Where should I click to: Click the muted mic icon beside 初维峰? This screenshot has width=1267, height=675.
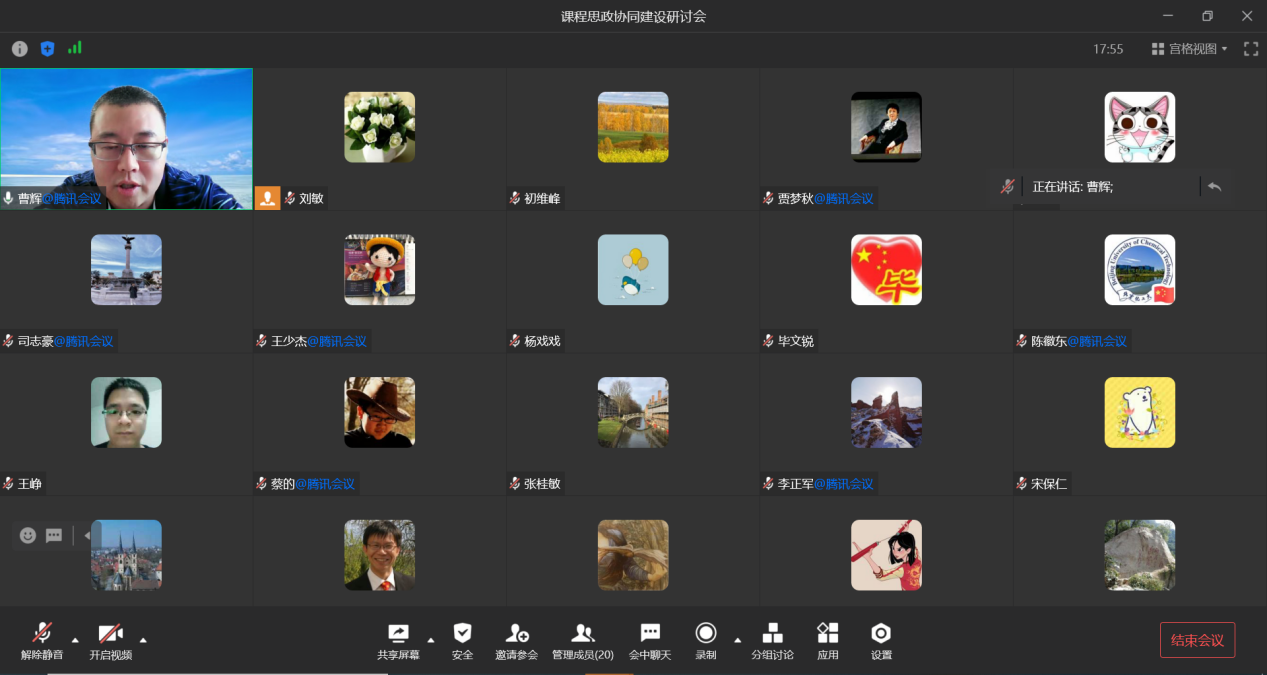(515, 198)
